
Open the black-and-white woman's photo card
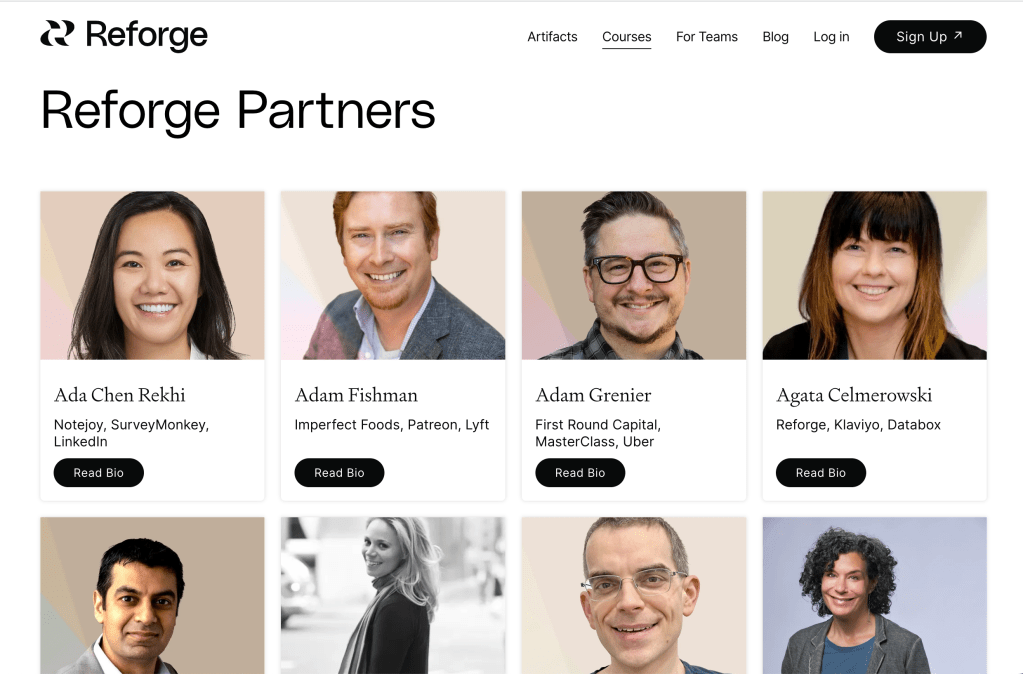[393, 595]
